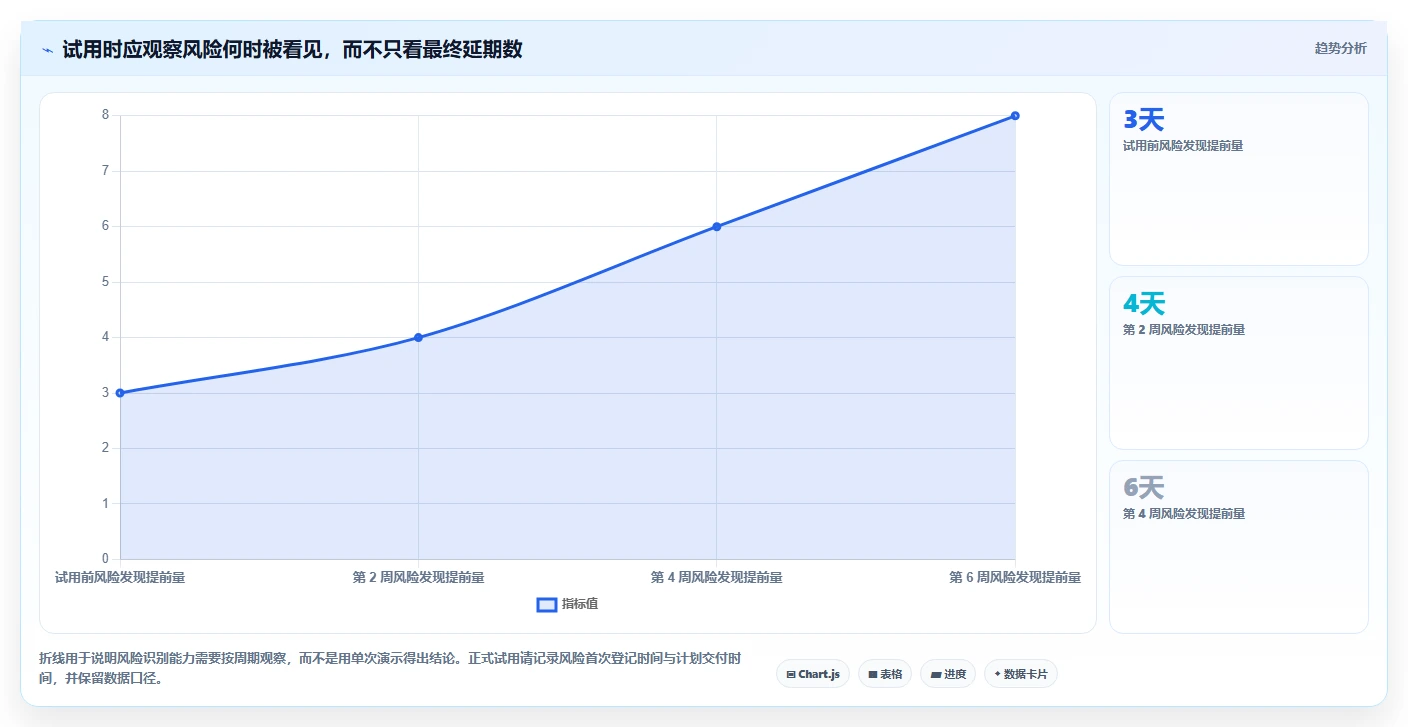
Task: Click x-axis label 第 6 周风险发现提前量
Action: (x=1015, y=577)
